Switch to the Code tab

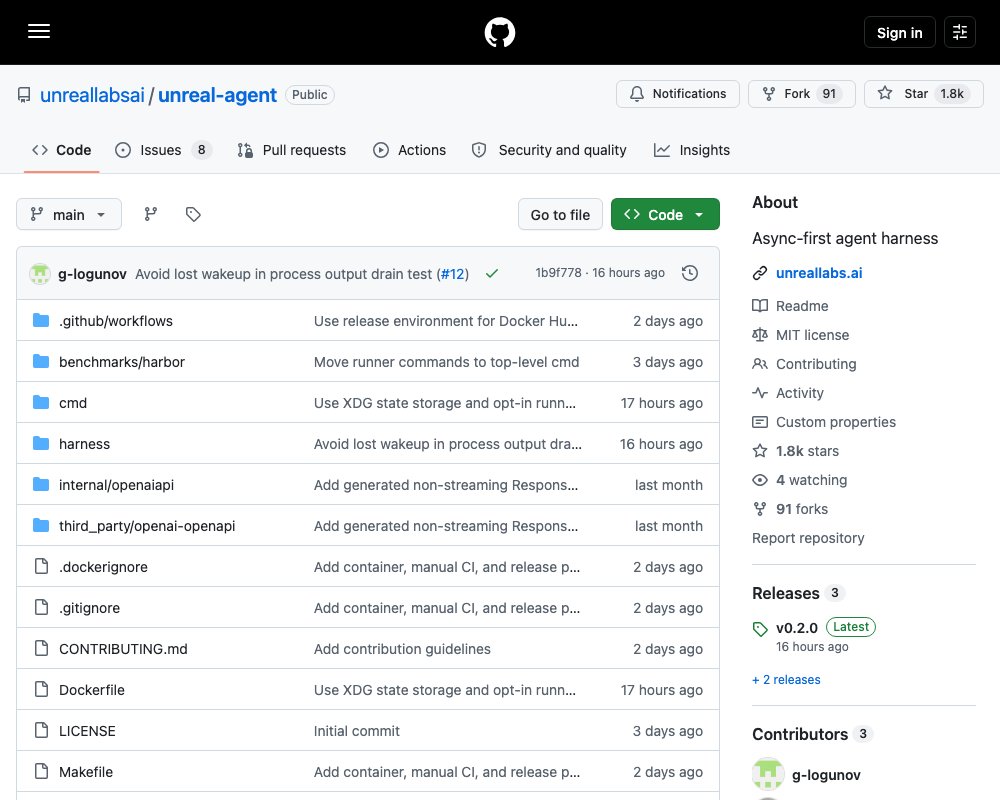coord(62,150)
